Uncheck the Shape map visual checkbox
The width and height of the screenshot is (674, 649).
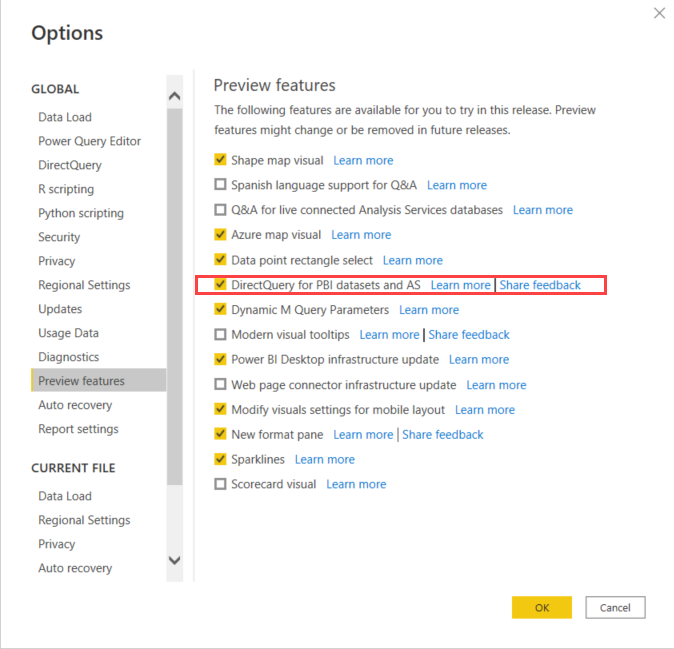click(220, 160)
